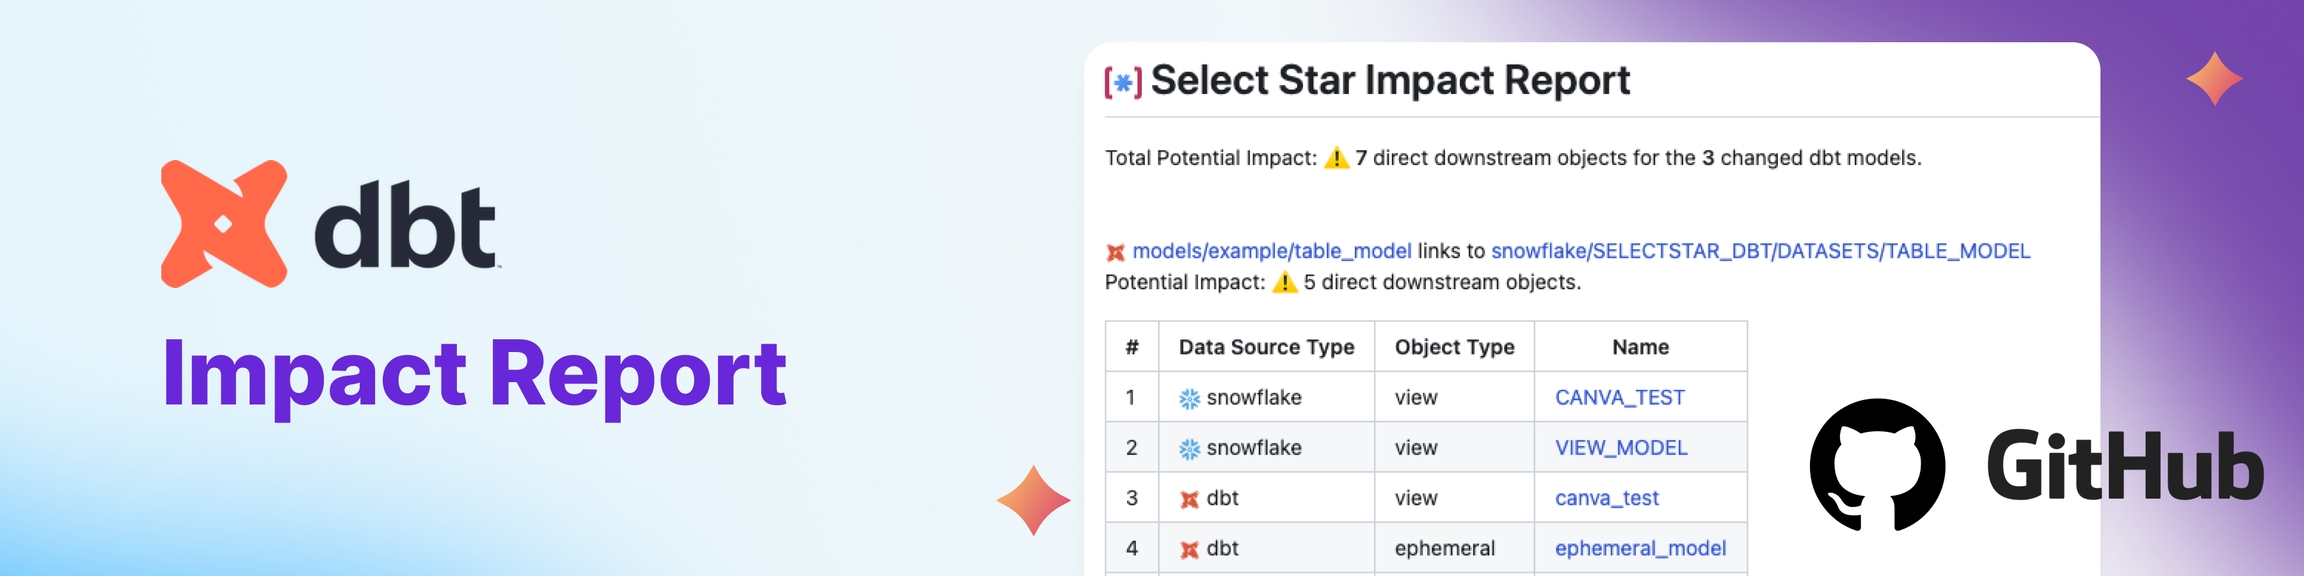Click the dbt icon in row 4
Viewport: 2304px width, 576px height.
point(1189,549)
